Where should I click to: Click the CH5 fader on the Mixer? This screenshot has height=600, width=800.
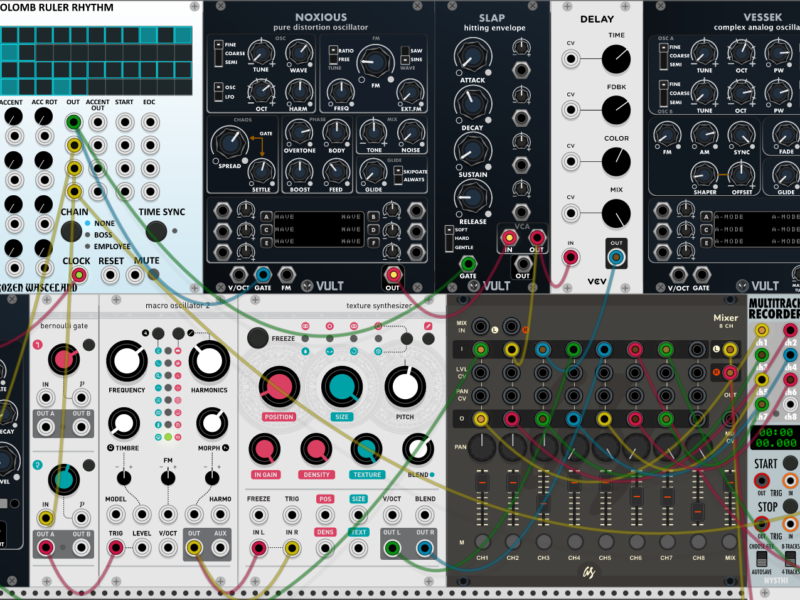(x=606, y=481)
